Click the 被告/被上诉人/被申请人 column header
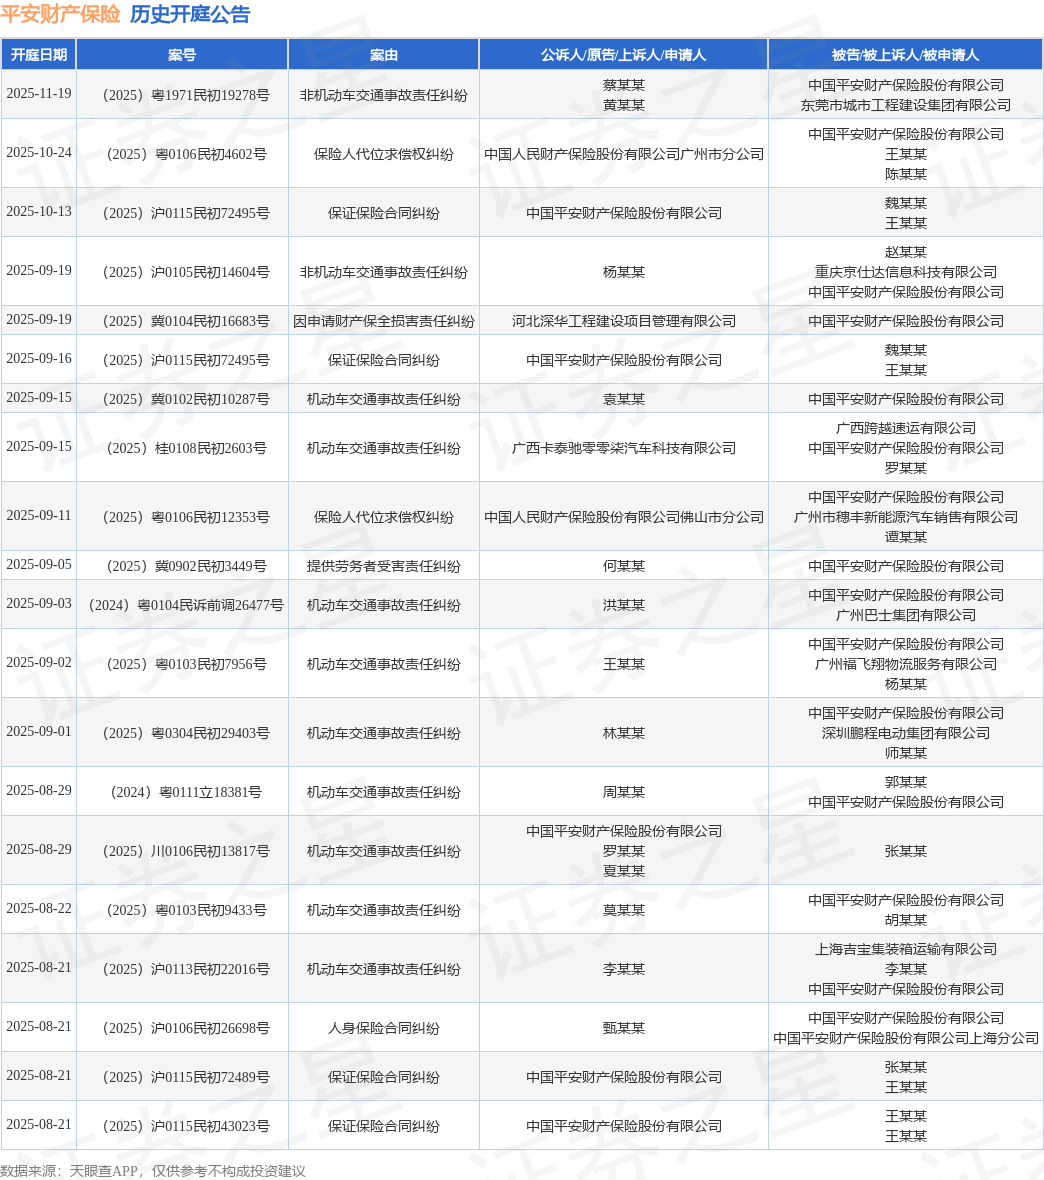This screenshot has width=1044, height=1180. point(906,55)
